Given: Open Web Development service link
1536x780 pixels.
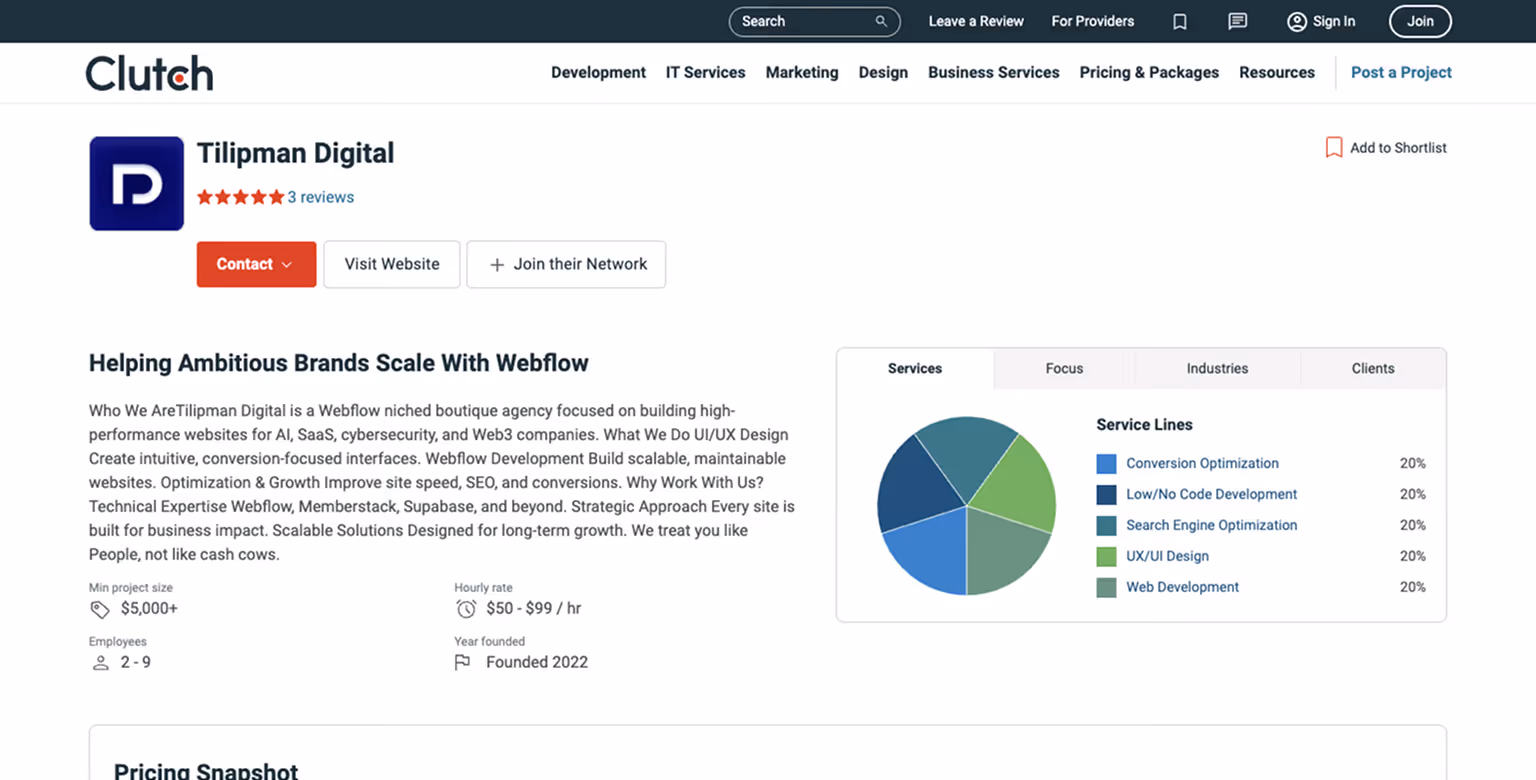Looking at the screenshot, I should (1182, 587).
